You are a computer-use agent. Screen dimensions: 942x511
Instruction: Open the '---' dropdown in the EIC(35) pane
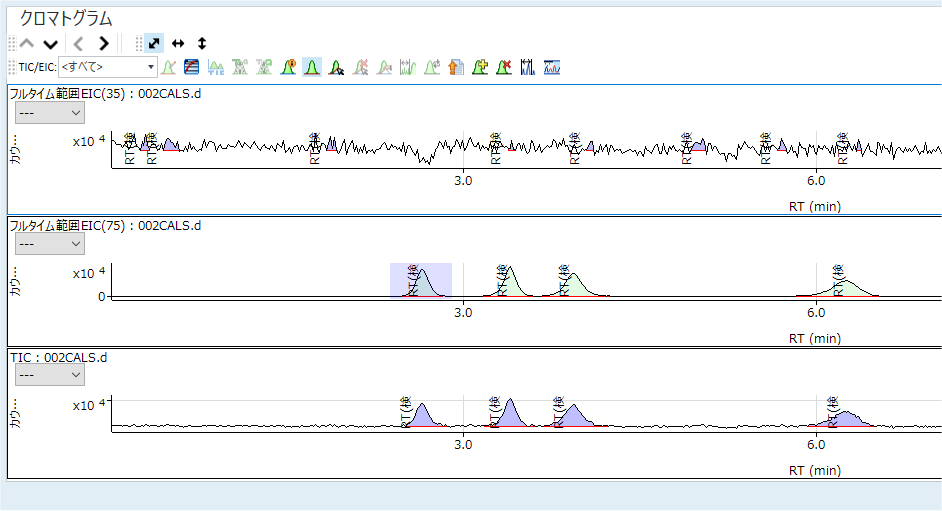click(50, 113)
